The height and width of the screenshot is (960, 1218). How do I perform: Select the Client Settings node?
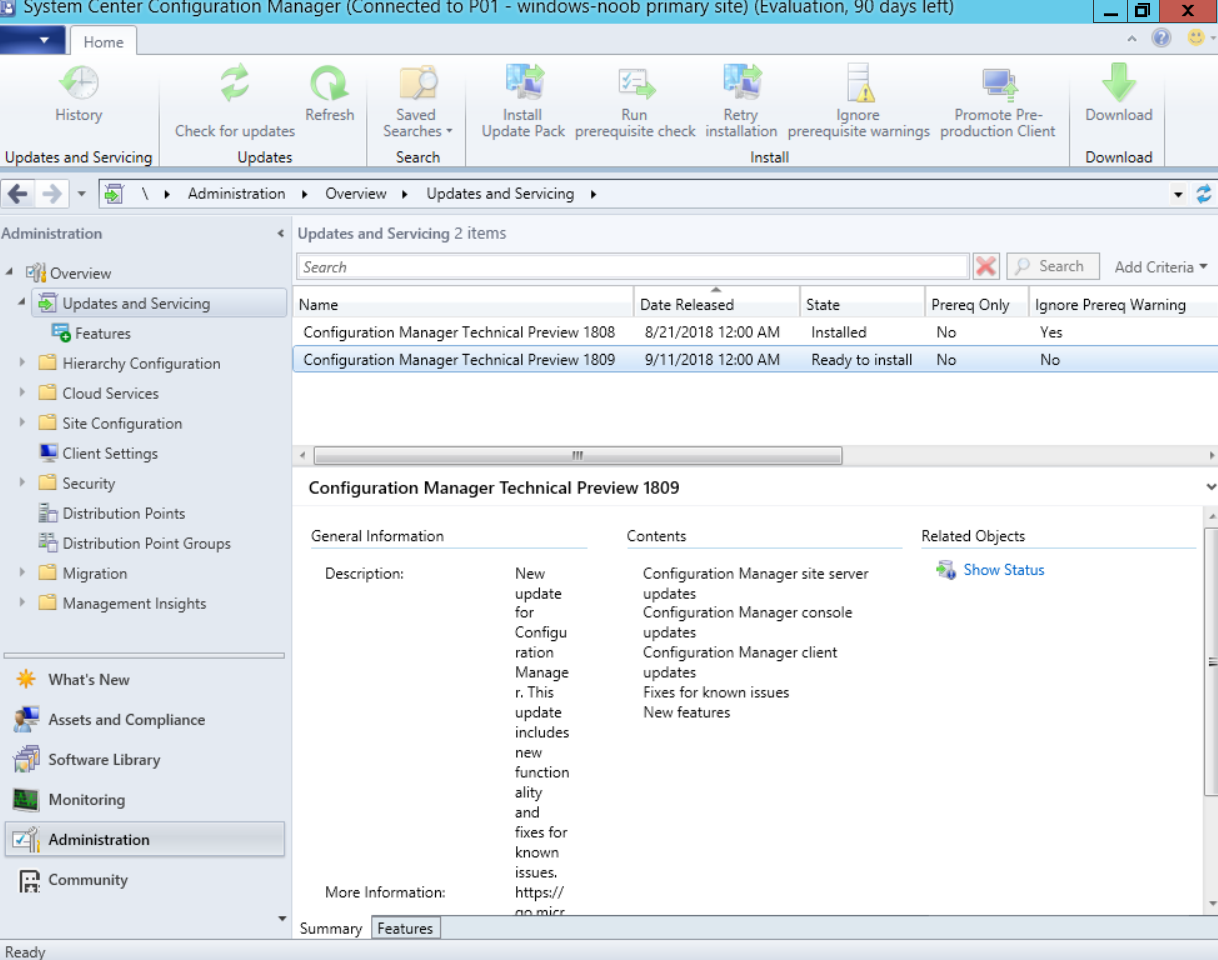click(x=98, y=453)
